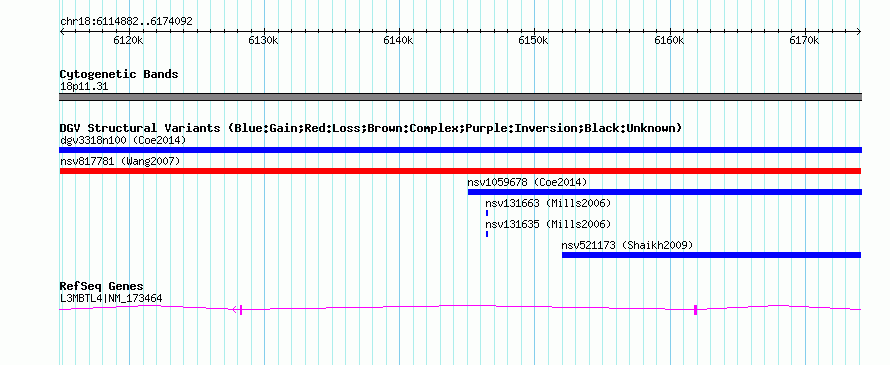Click the Cytogenetic Bands track title
Viewport: 890px width, 365px height.
tap(119, 74)
